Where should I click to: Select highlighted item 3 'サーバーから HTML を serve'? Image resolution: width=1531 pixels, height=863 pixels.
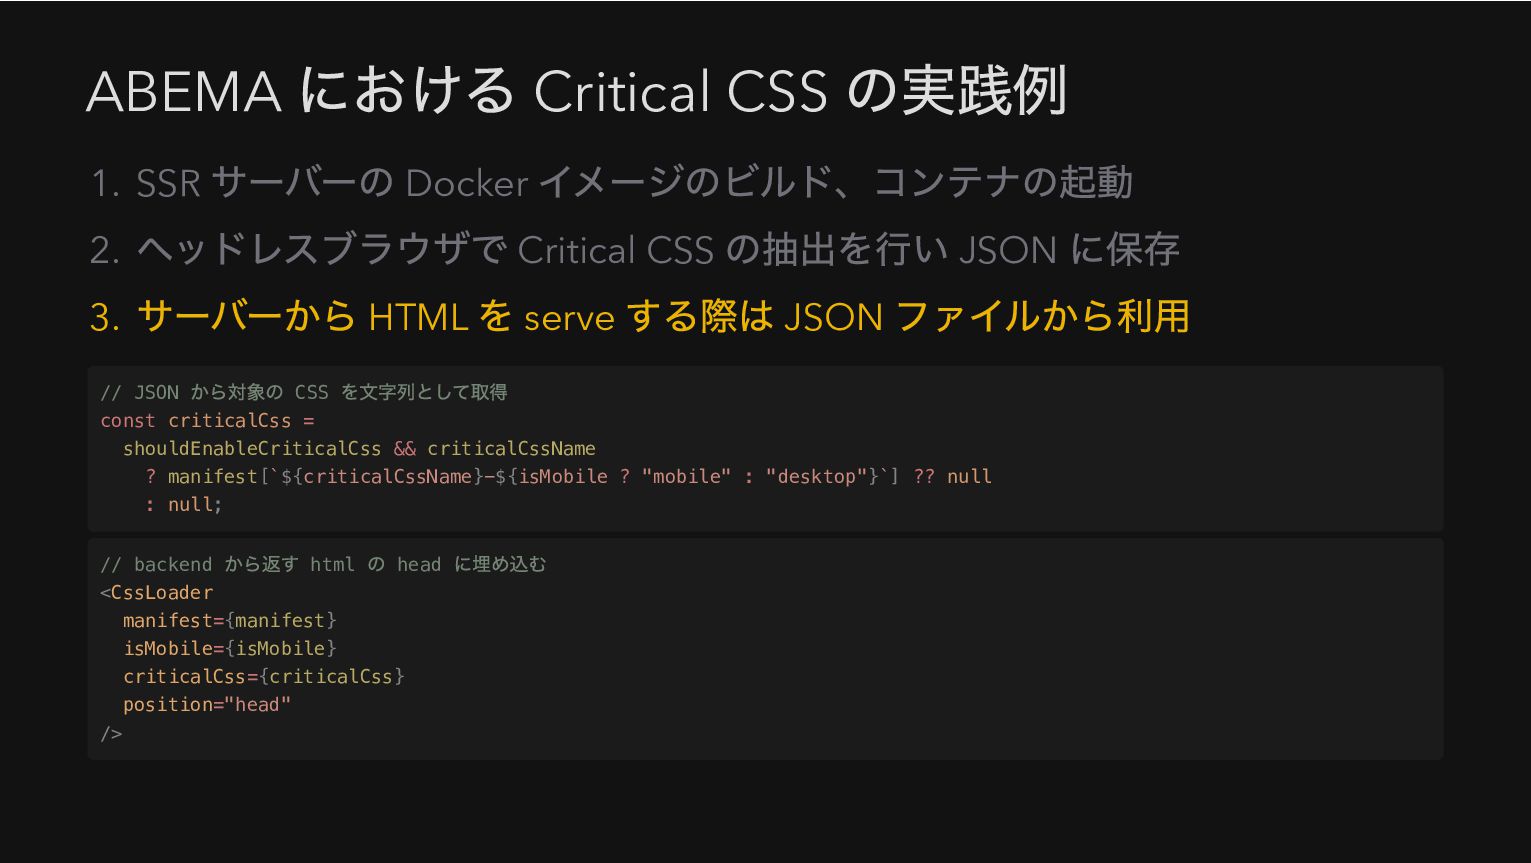639,317
